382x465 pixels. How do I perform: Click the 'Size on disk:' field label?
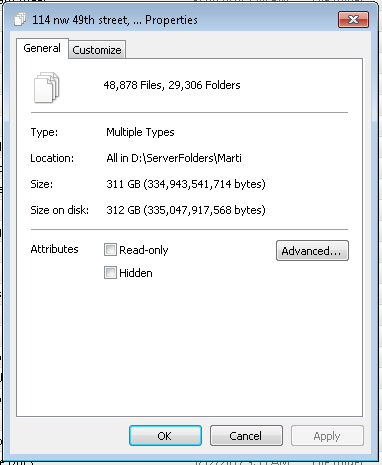click(60, 210)
